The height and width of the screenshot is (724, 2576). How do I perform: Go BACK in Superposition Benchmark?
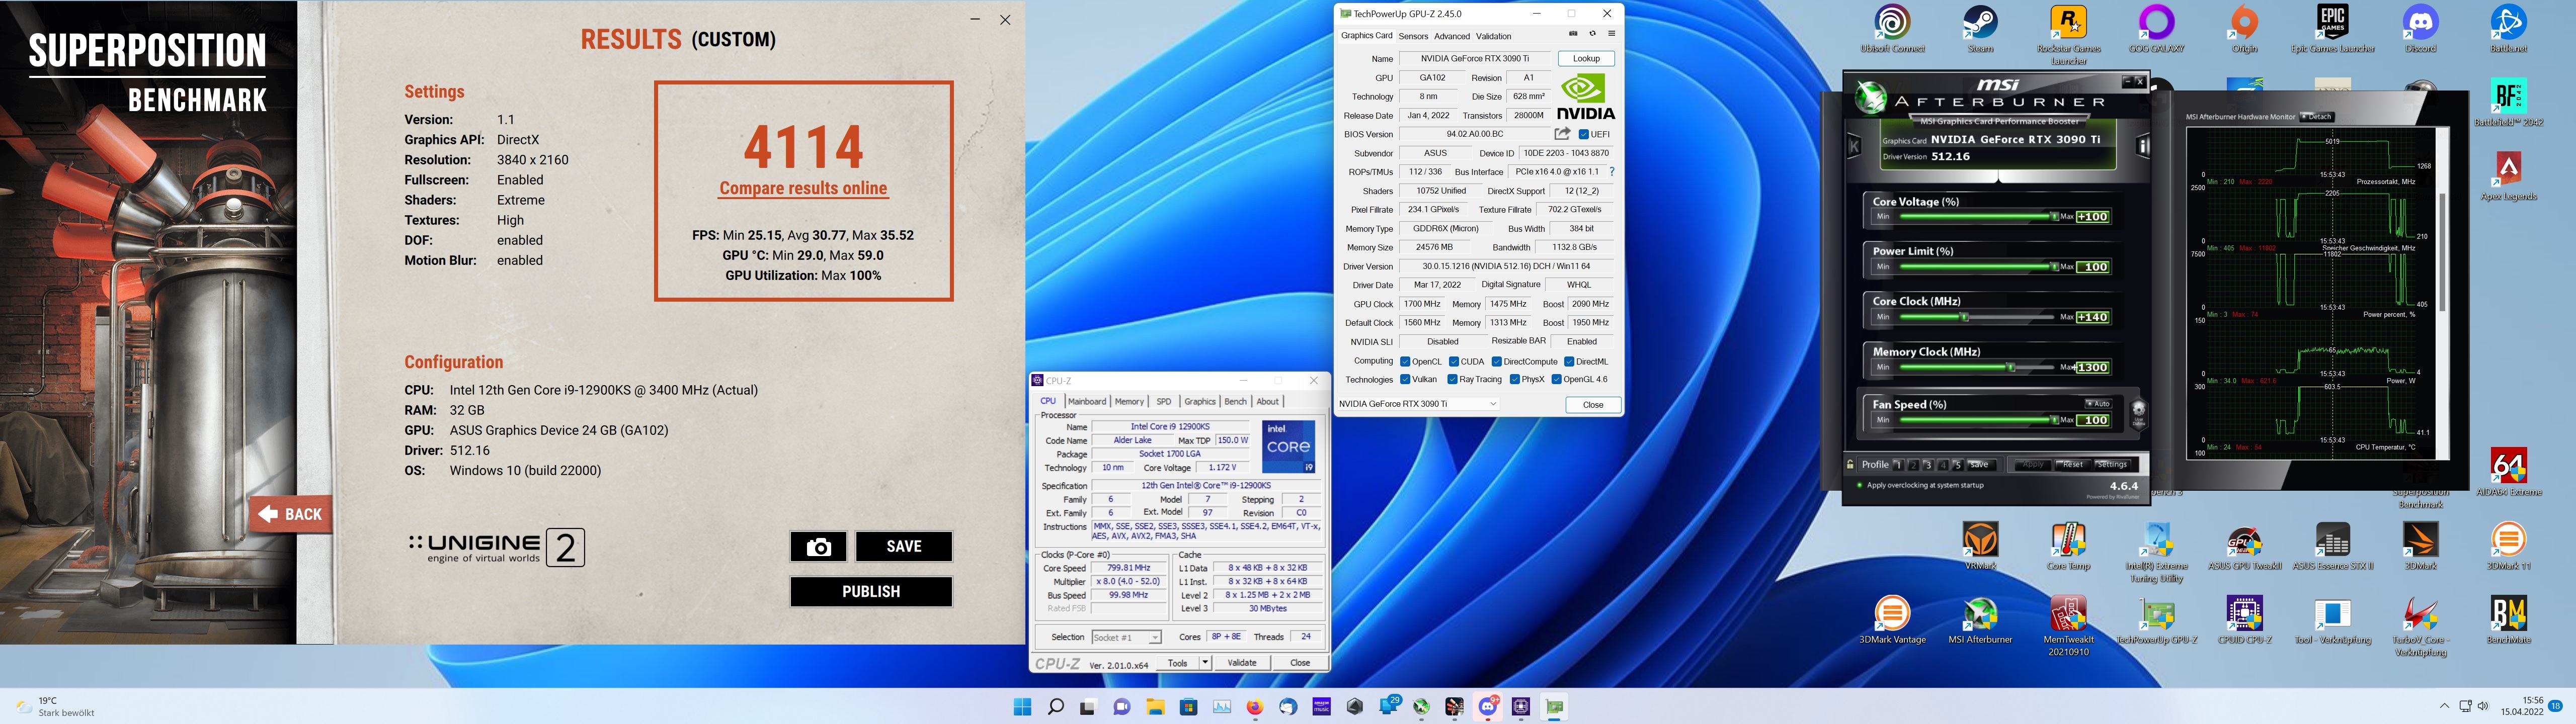tap(290, 514)
